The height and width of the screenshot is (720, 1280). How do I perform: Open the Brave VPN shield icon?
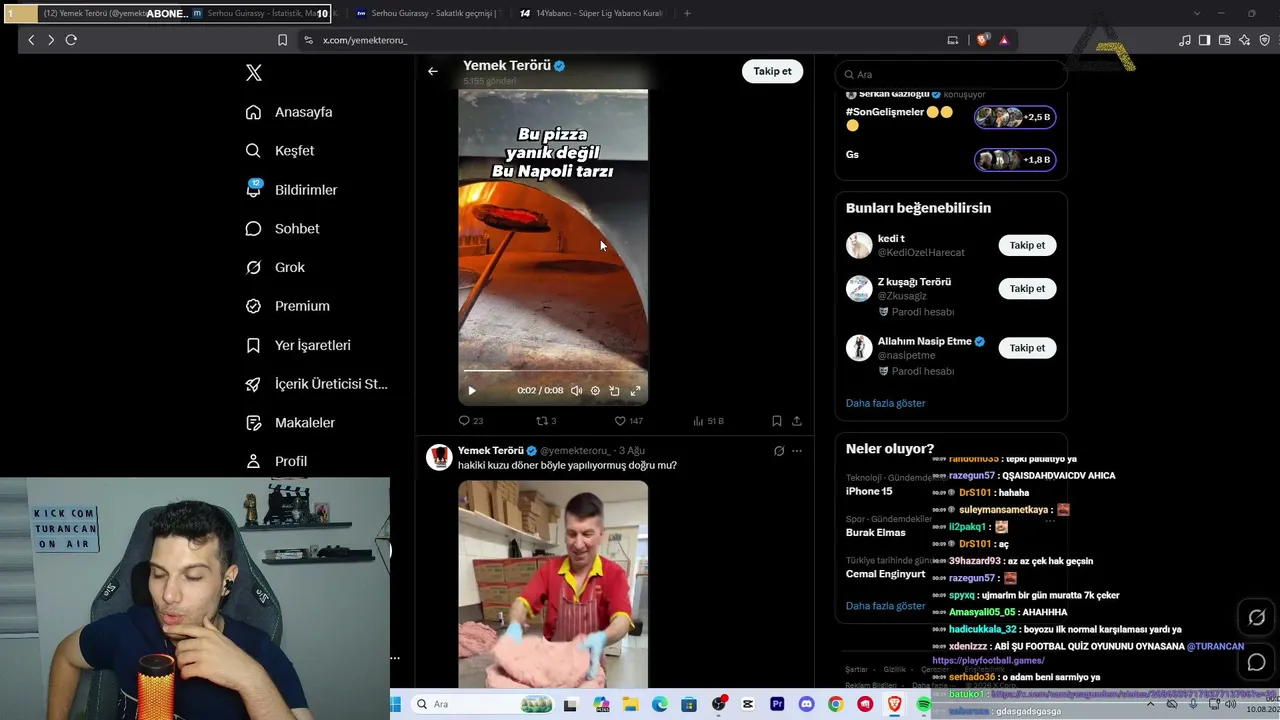pos(1265,40)
